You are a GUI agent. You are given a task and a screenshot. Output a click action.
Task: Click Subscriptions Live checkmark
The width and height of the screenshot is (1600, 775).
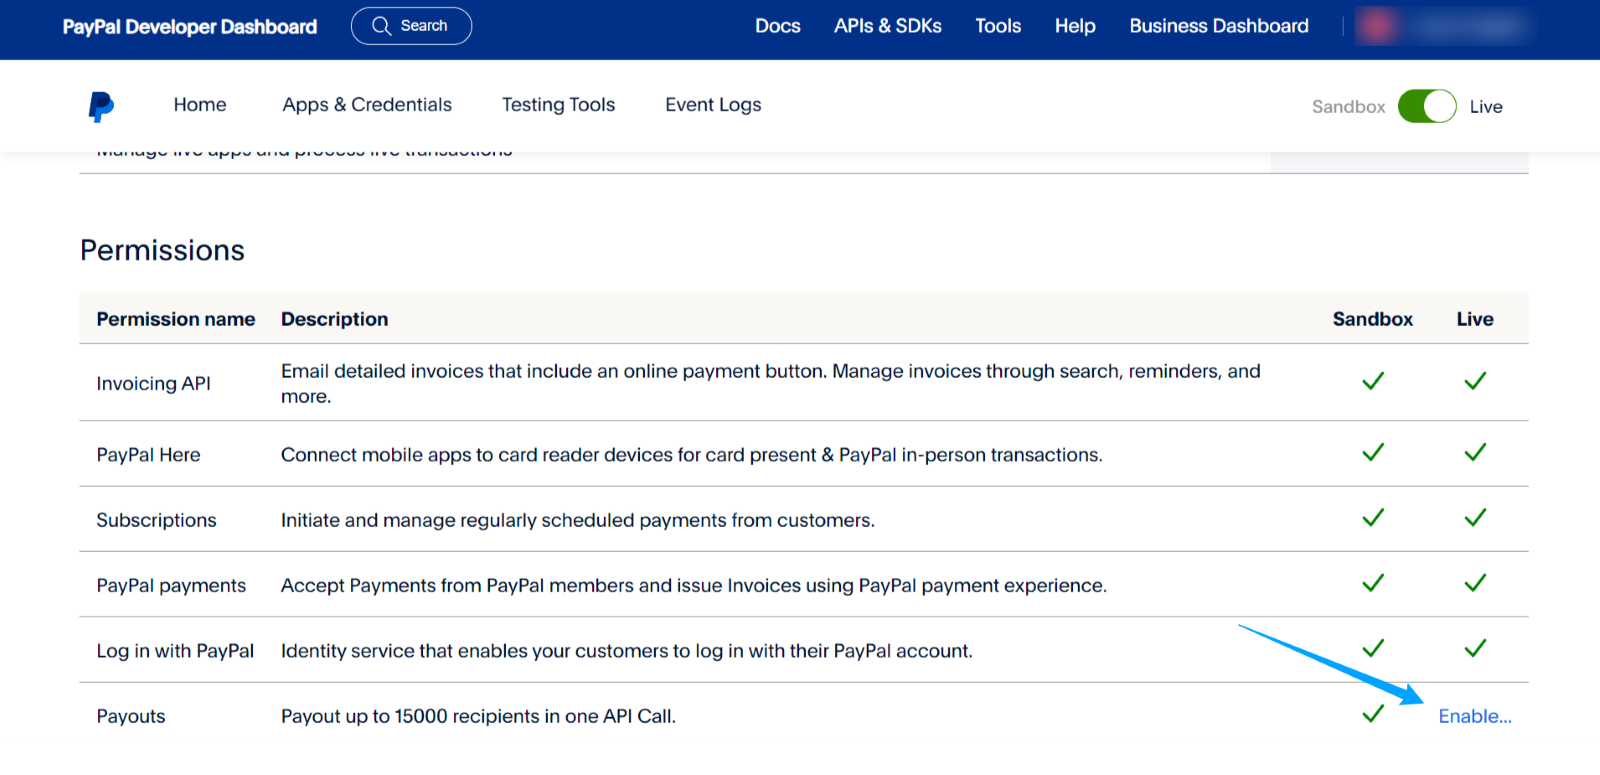coord(1475,518)
